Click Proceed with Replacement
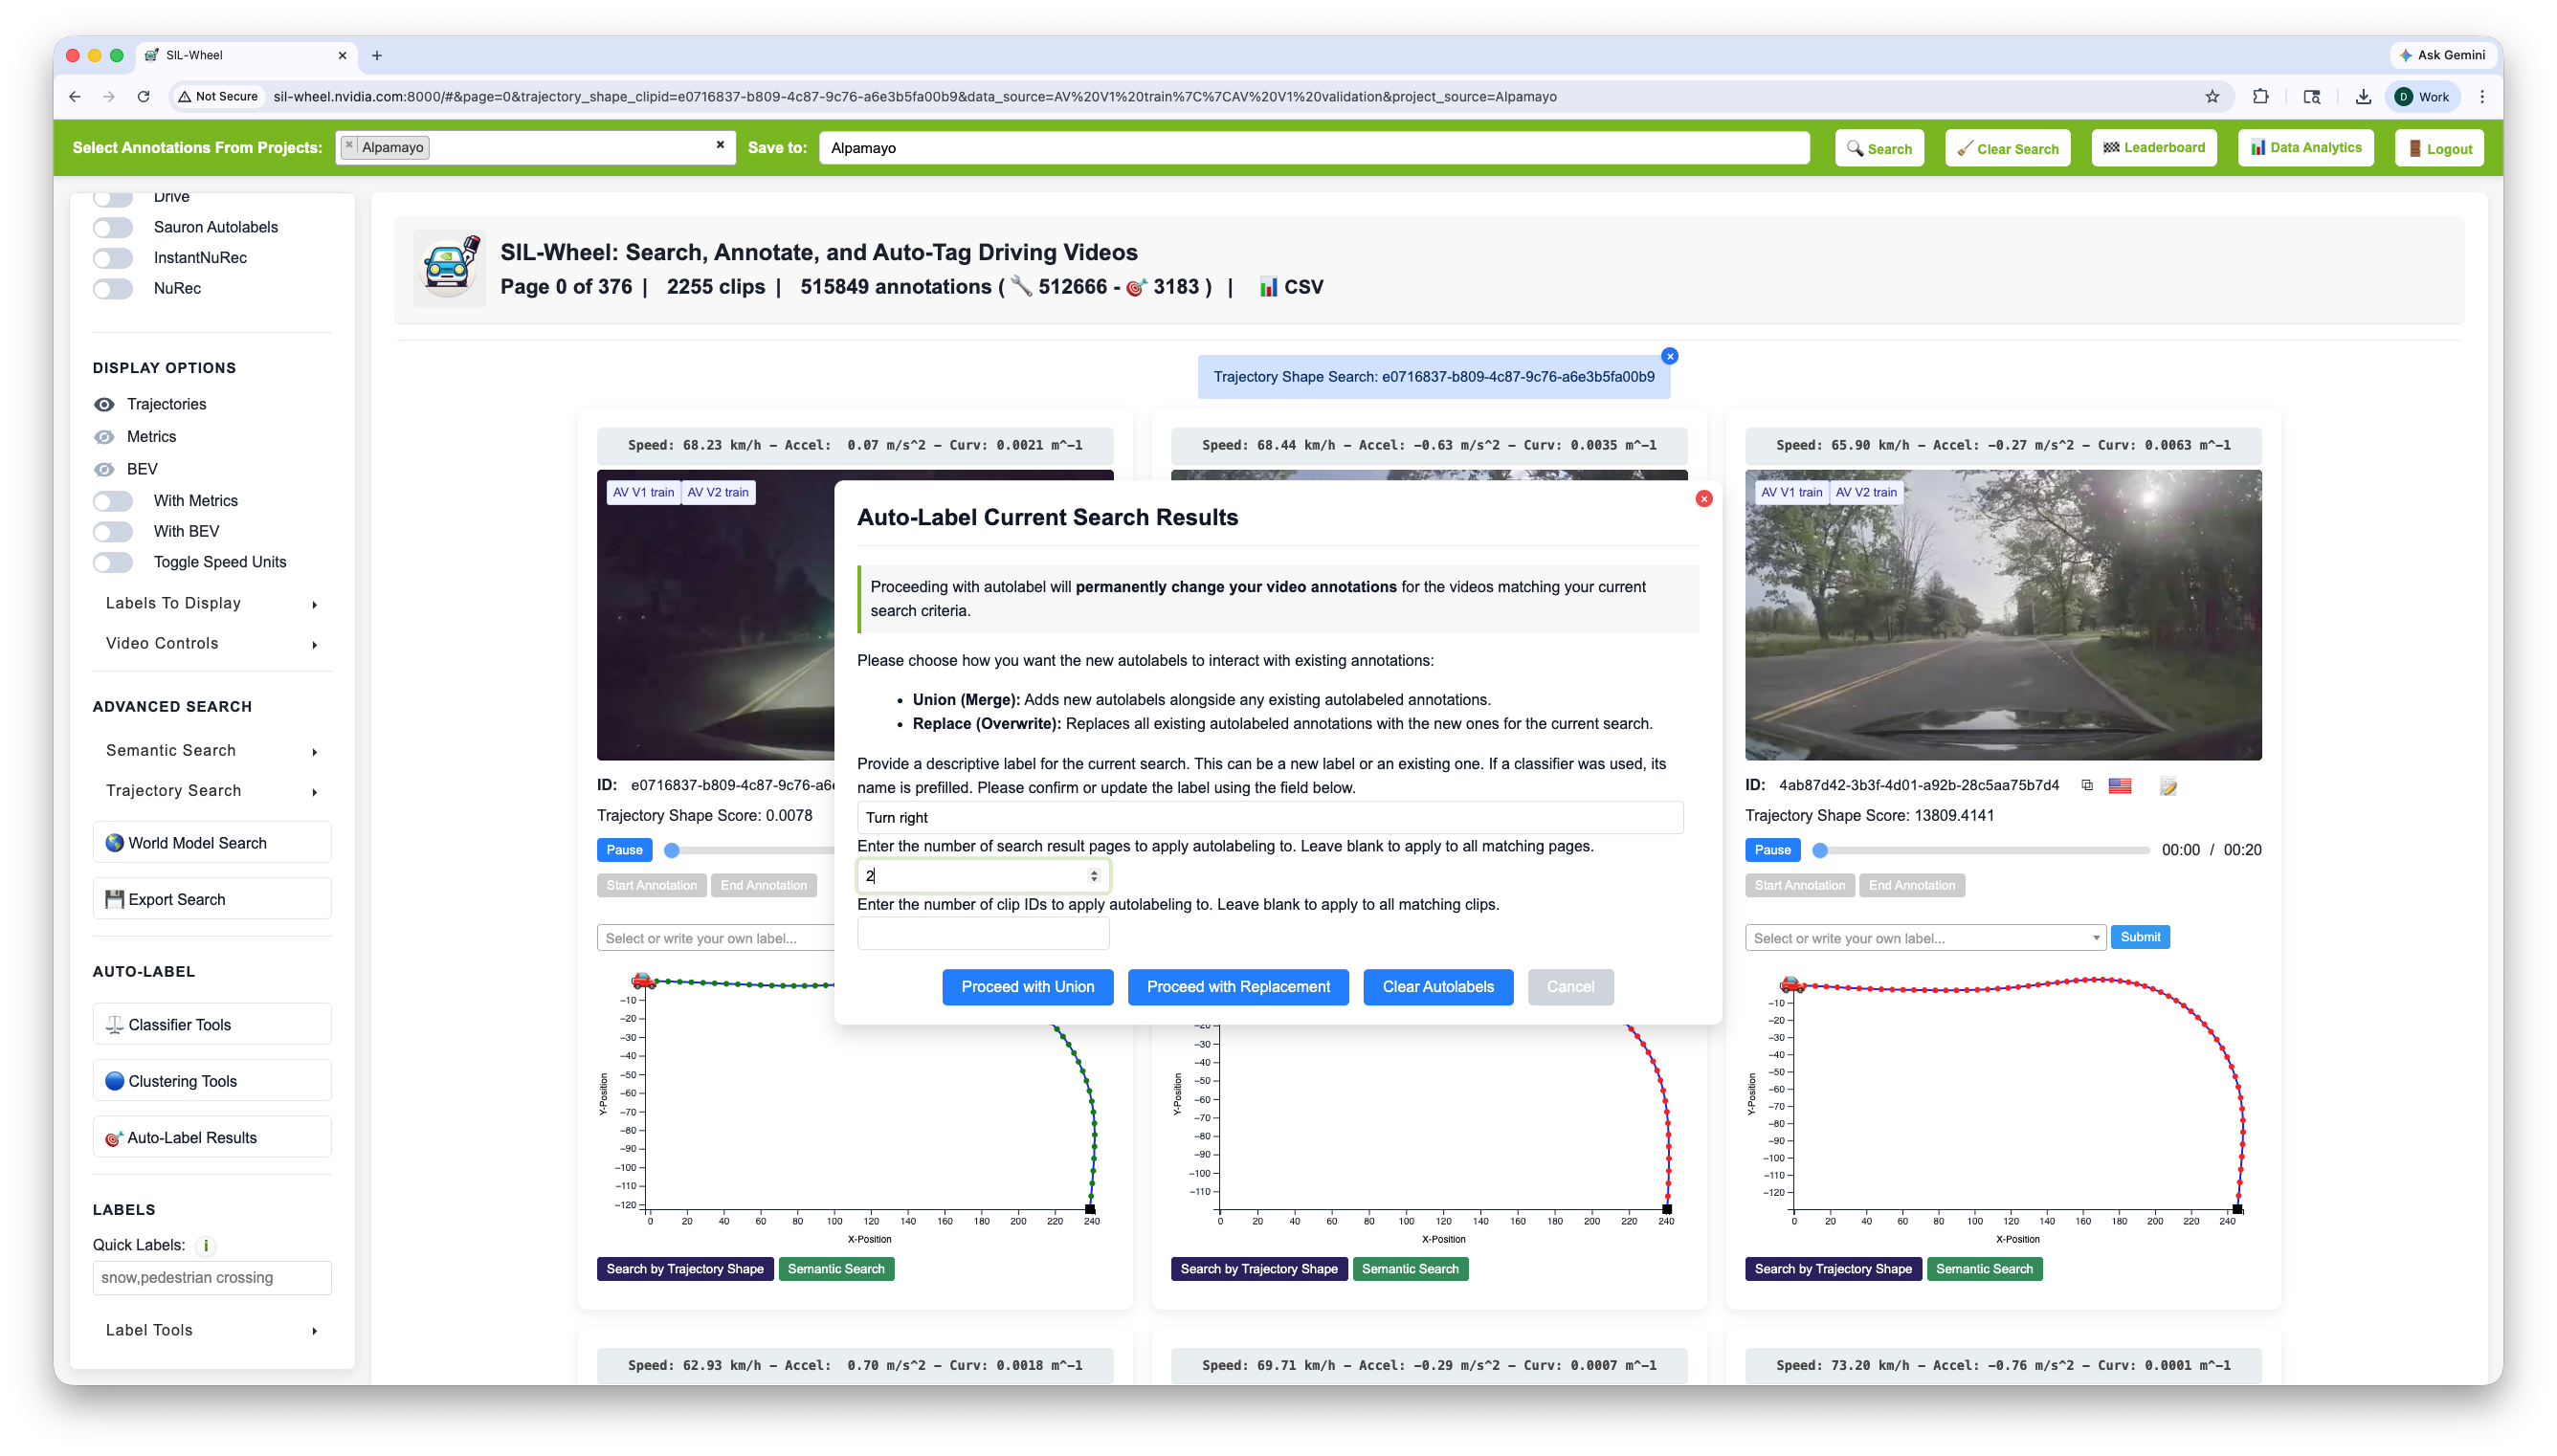Viewport: 2557px width, 1456px height. coord(1238,987)
